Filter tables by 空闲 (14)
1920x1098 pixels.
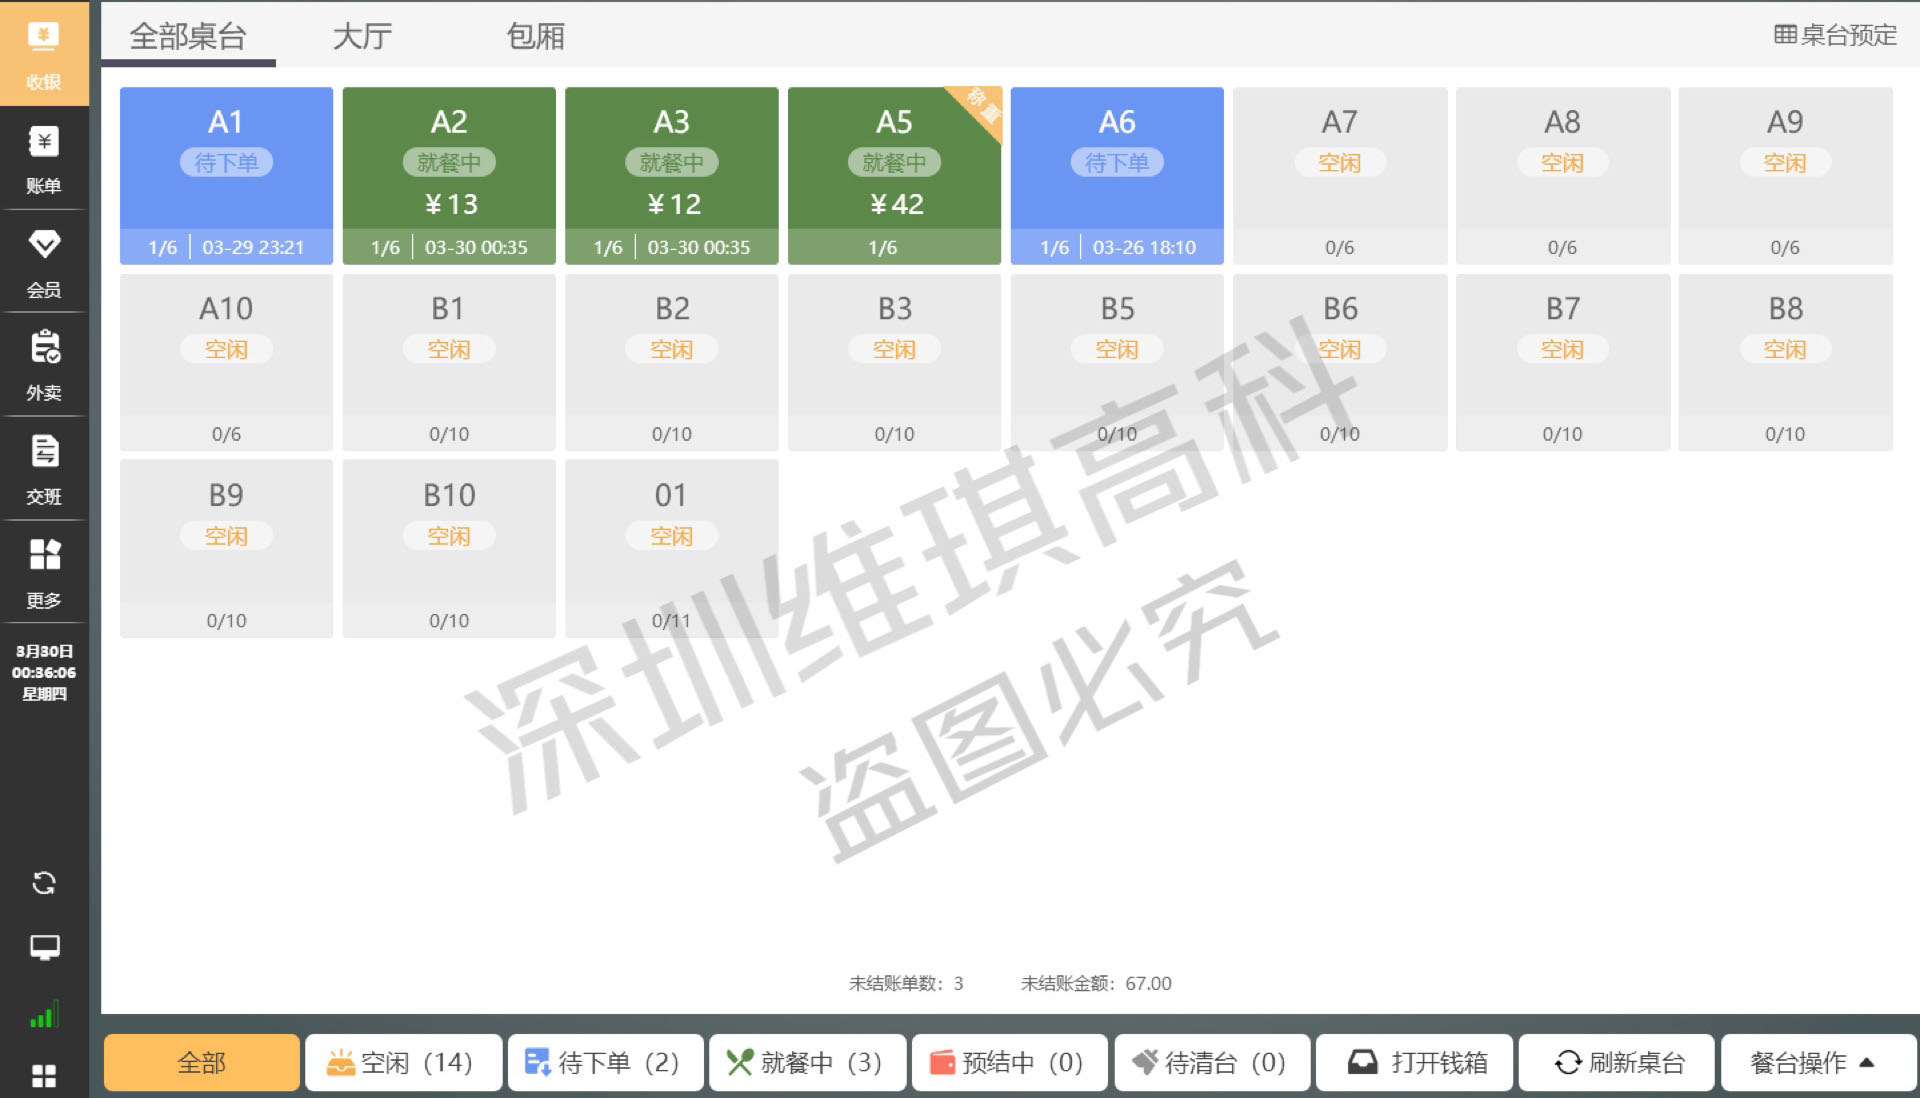(x=403, y=1062)
